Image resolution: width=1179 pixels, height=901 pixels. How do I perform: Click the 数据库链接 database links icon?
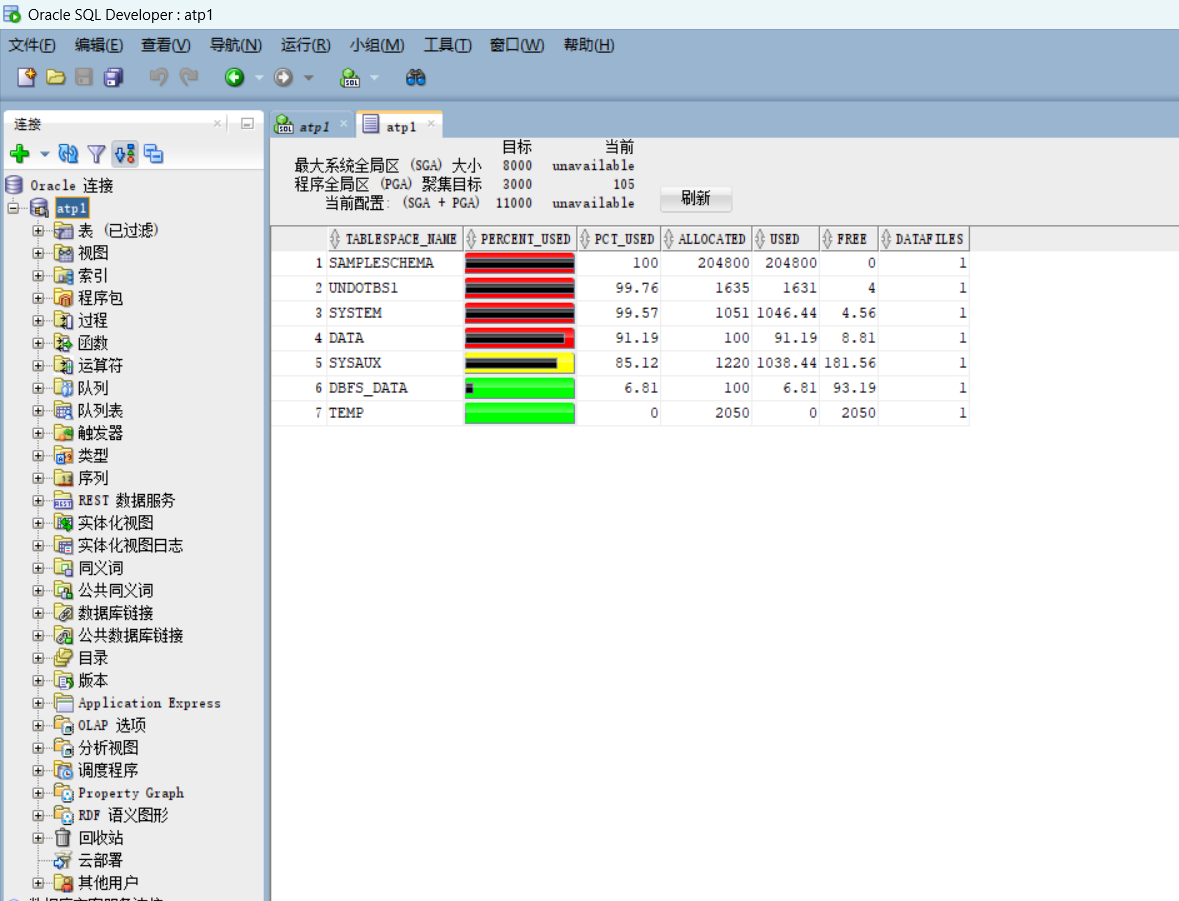point(64,613)
